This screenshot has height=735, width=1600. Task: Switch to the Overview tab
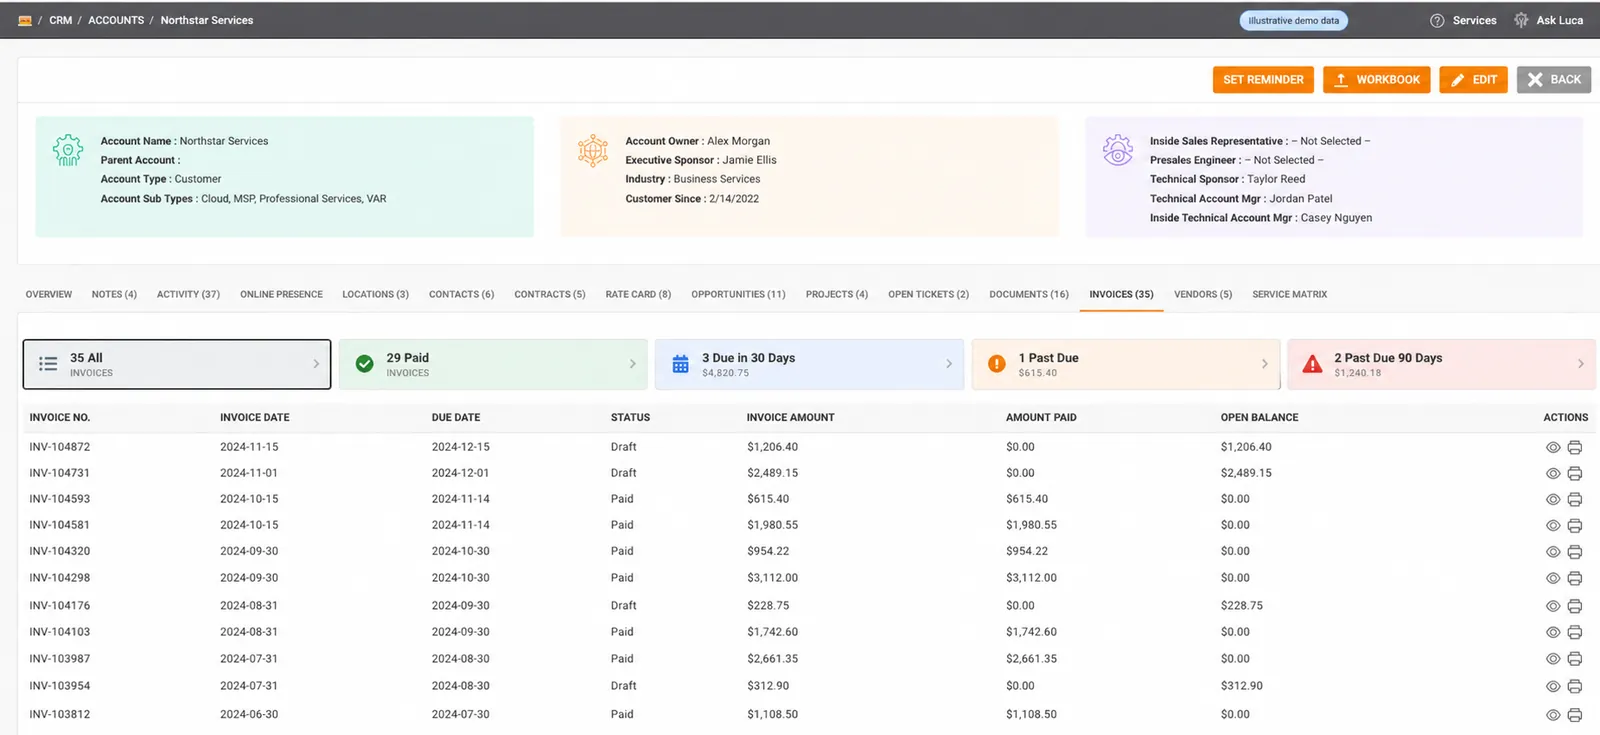(x=49, y=295)
